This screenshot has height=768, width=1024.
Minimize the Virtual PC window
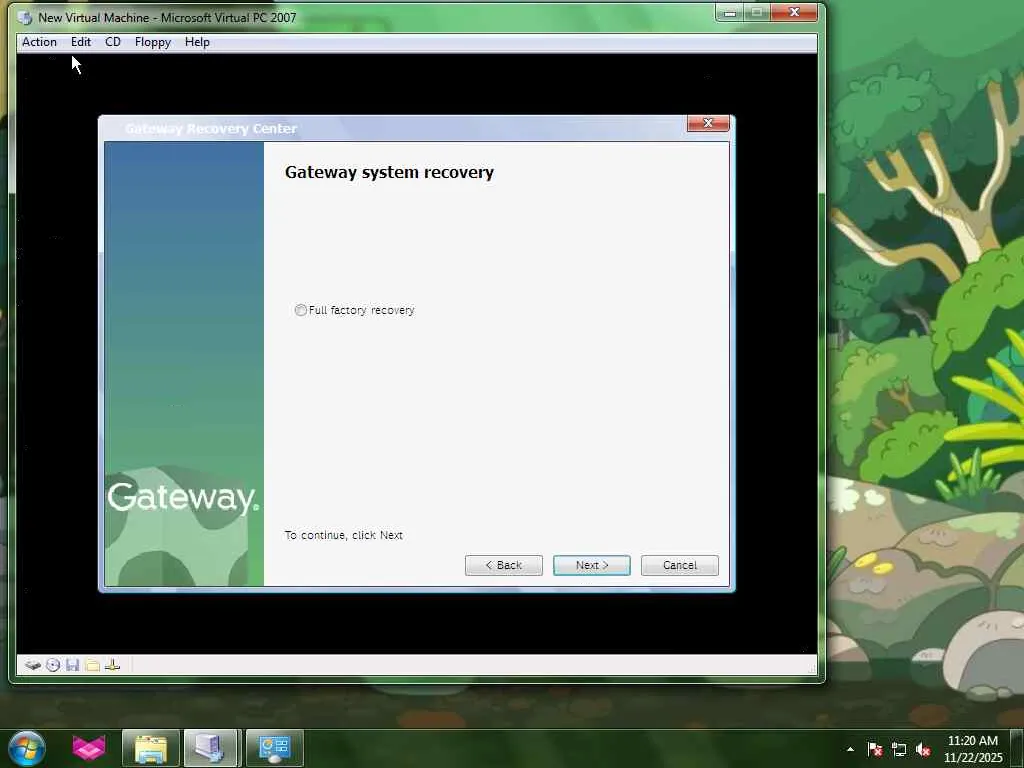click(x=730, y=12)
